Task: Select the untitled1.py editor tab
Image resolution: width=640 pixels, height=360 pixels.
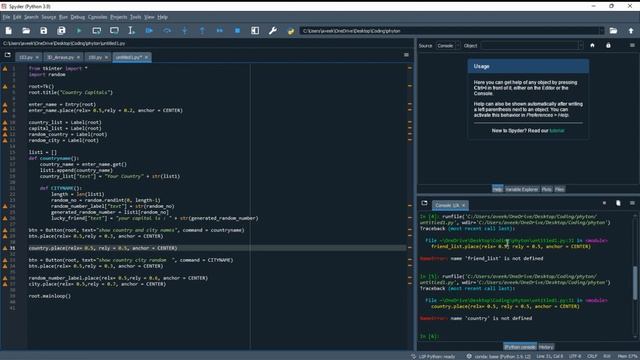Action: coord(128,57)
